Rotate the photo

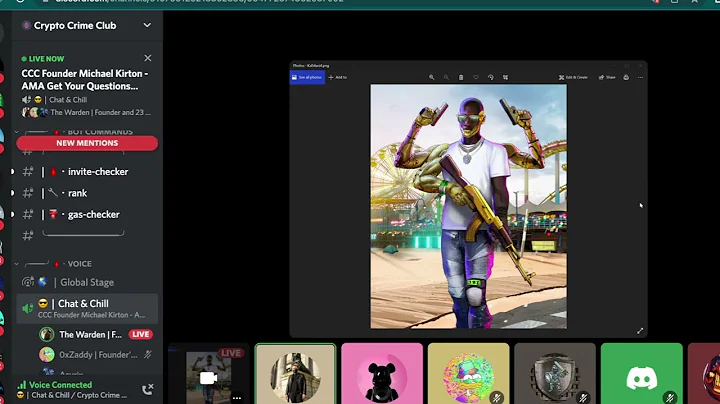coord(490,77)
